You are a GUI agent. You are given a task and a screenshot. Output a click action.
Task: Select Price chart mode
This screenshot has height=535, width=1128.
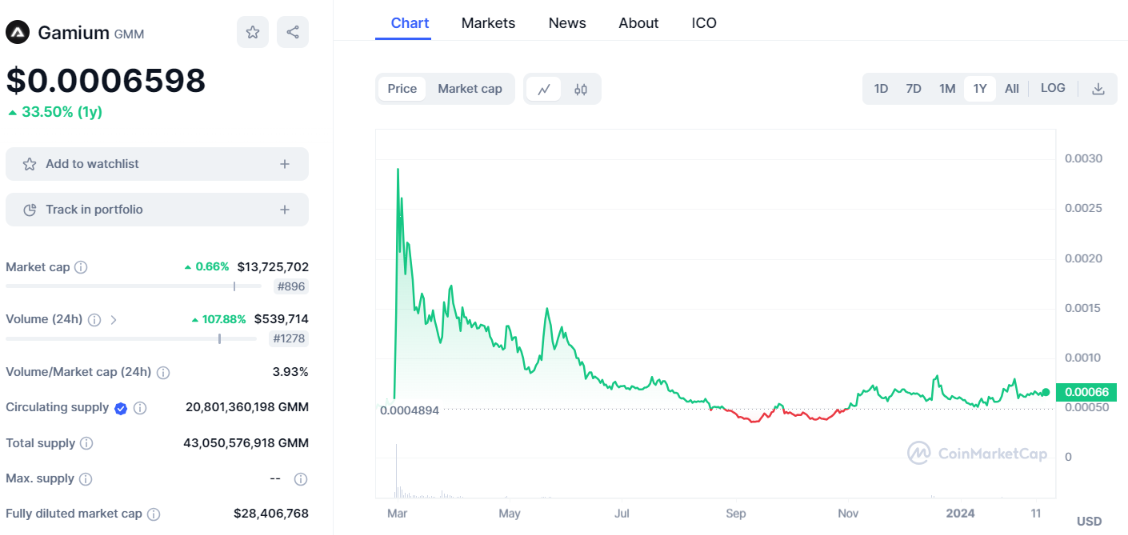(x=402, y=89)
